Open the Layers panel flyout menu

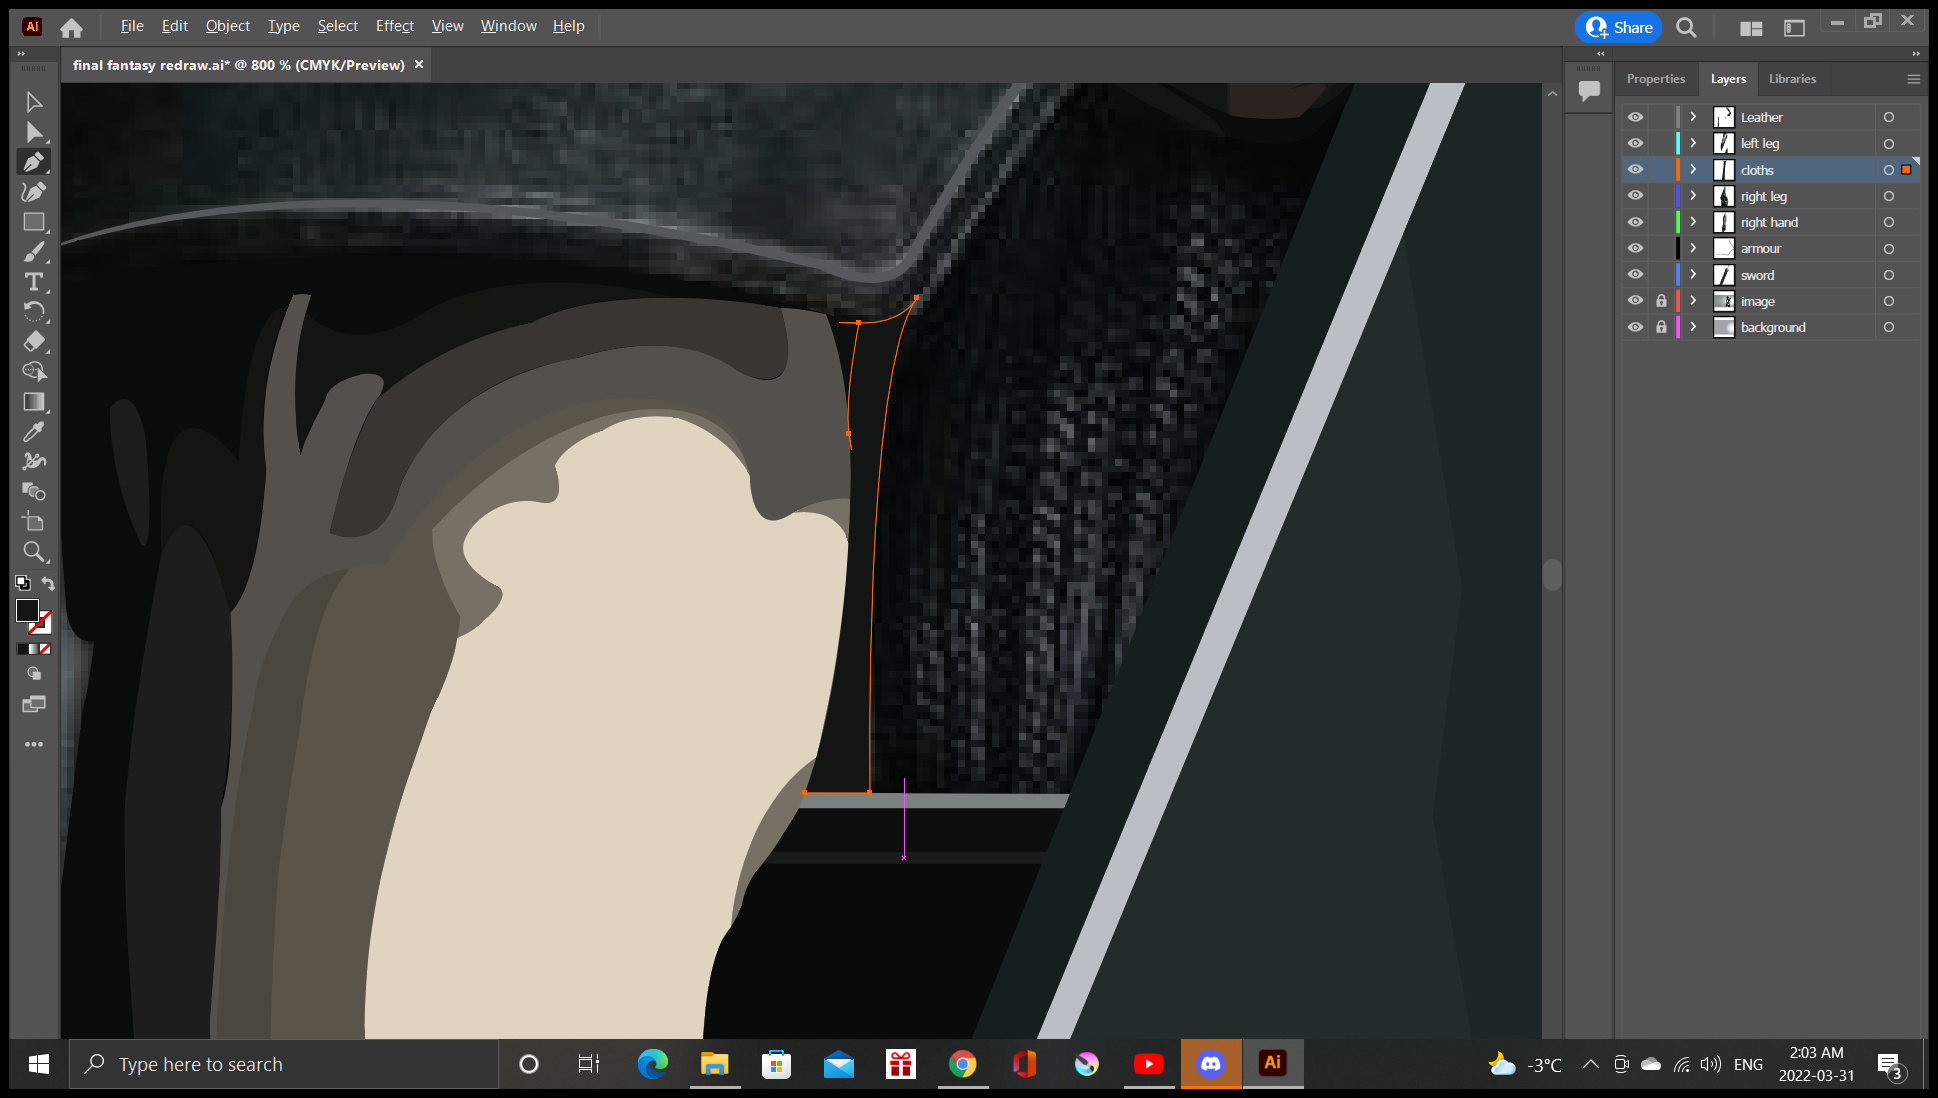click(x=1915, y=78)
